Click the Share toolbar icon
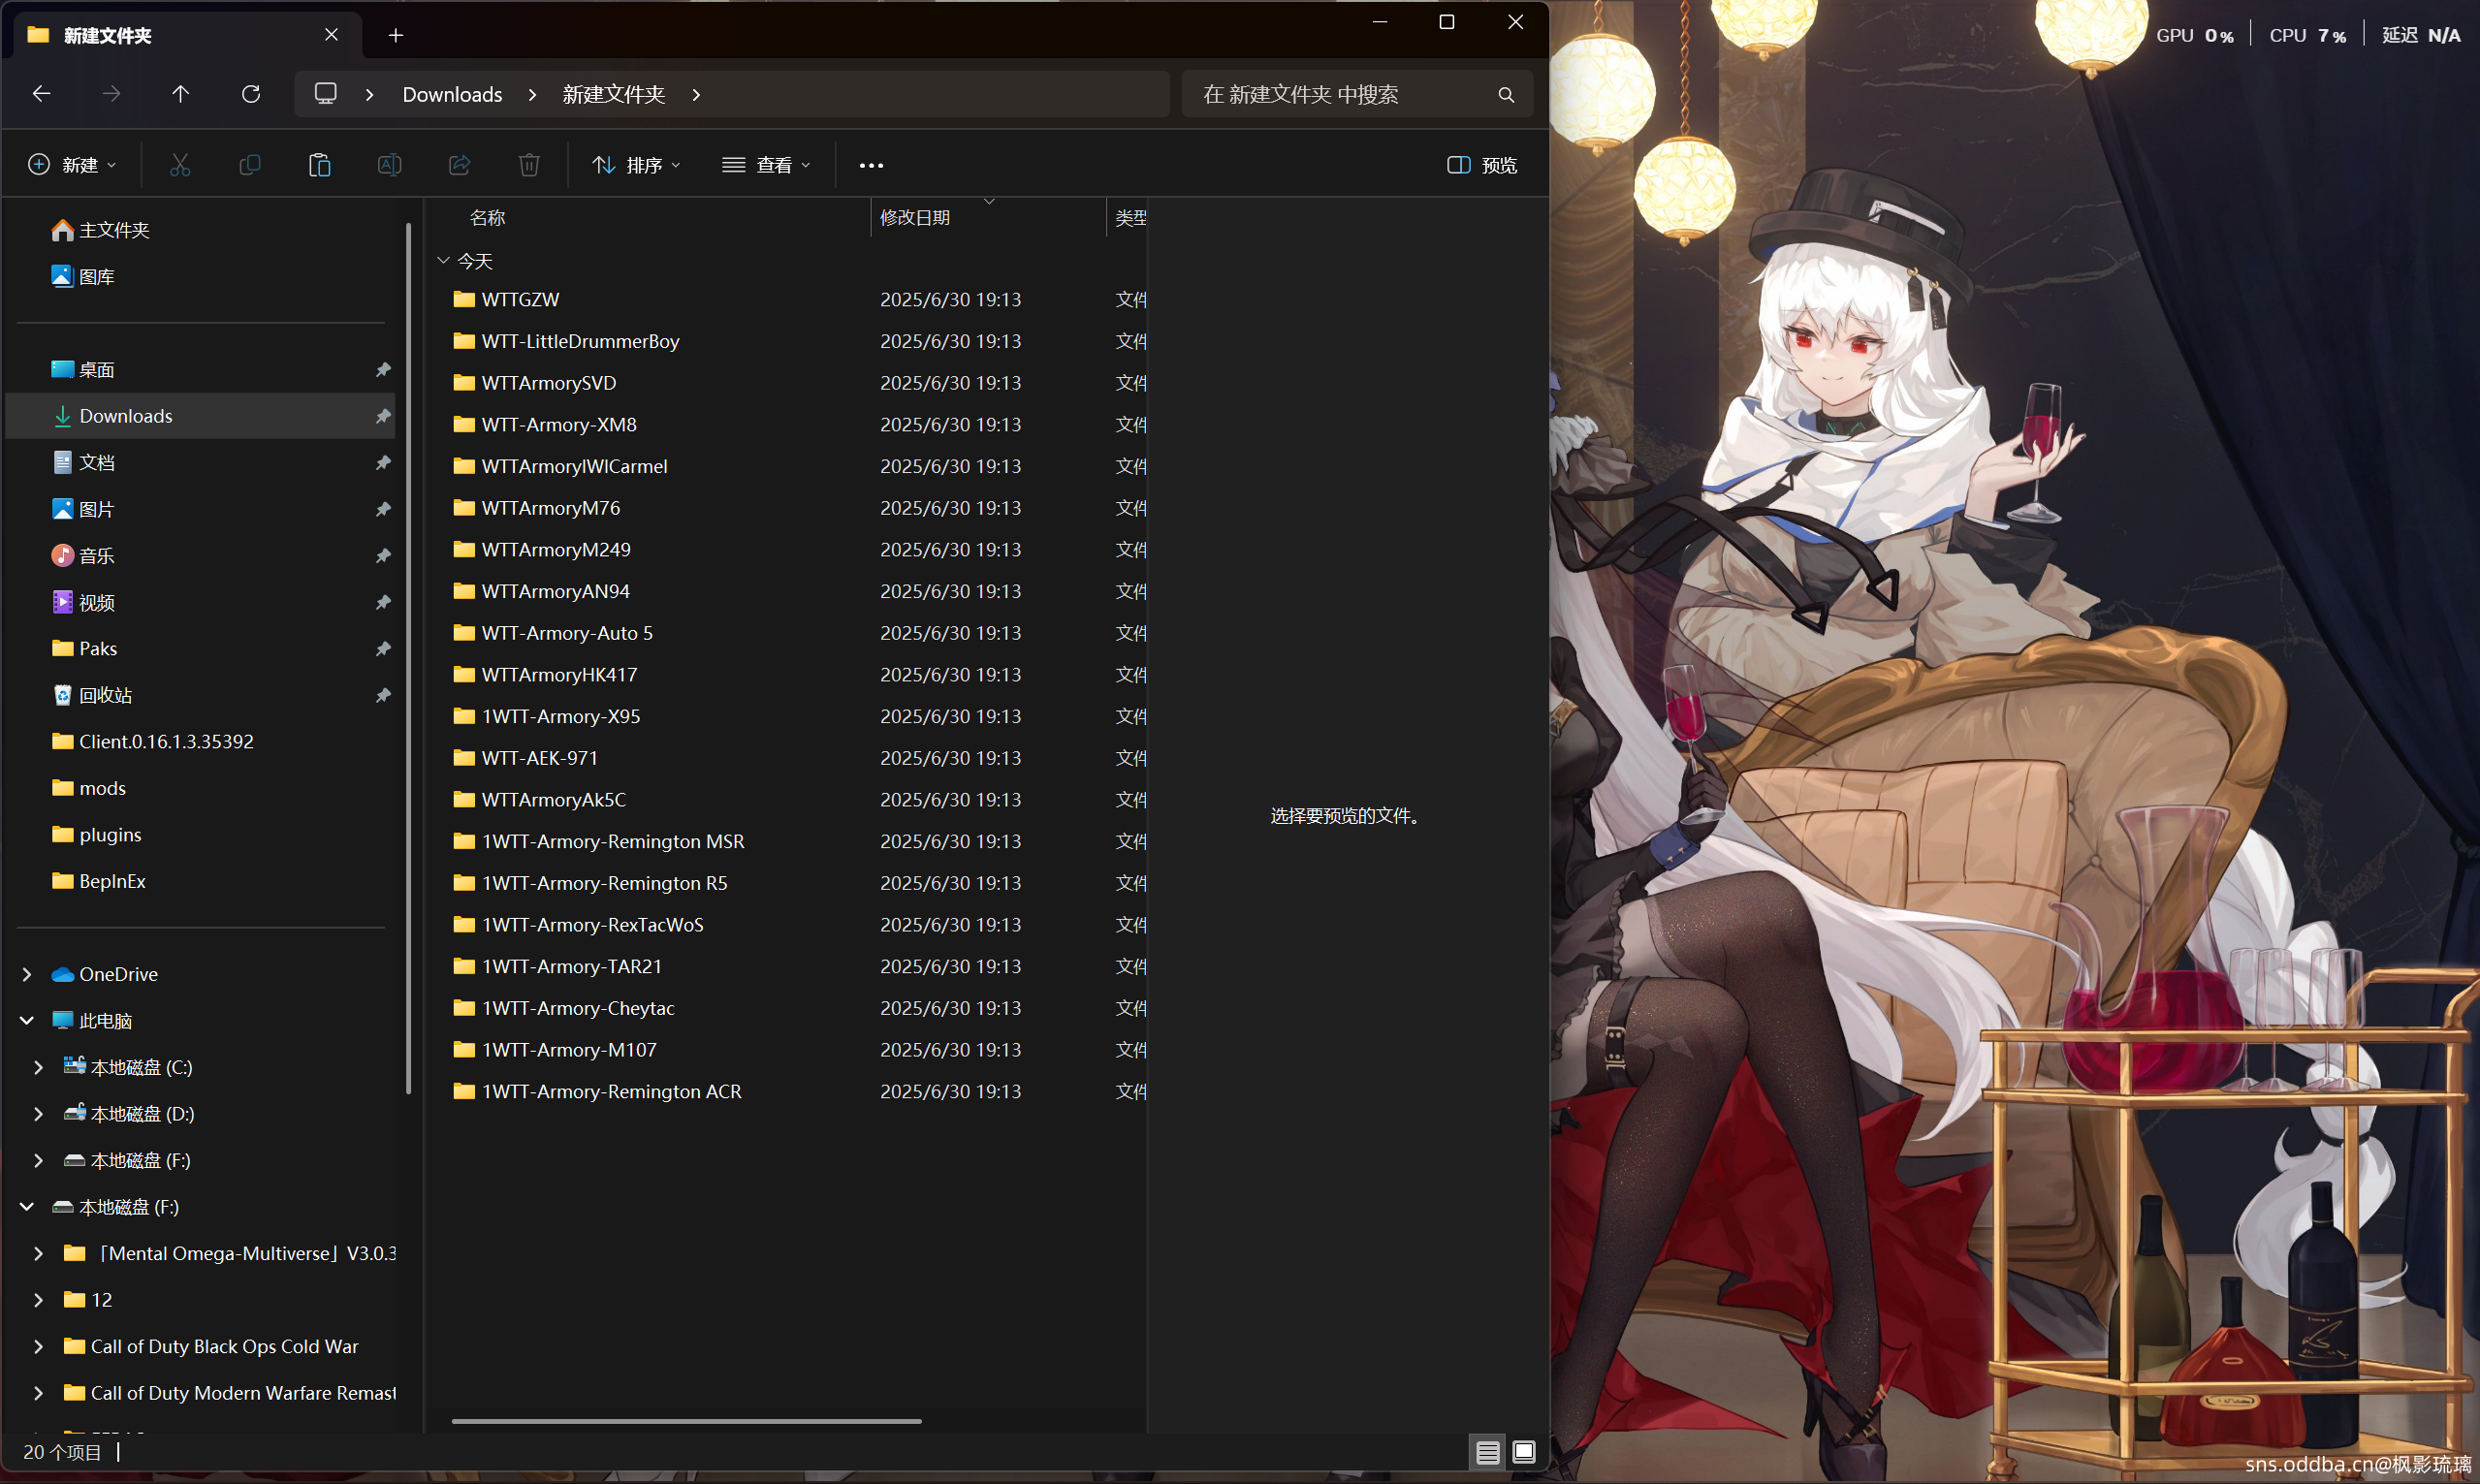Viewport: 2480px width, 1484px height. [x=459, y=165]
